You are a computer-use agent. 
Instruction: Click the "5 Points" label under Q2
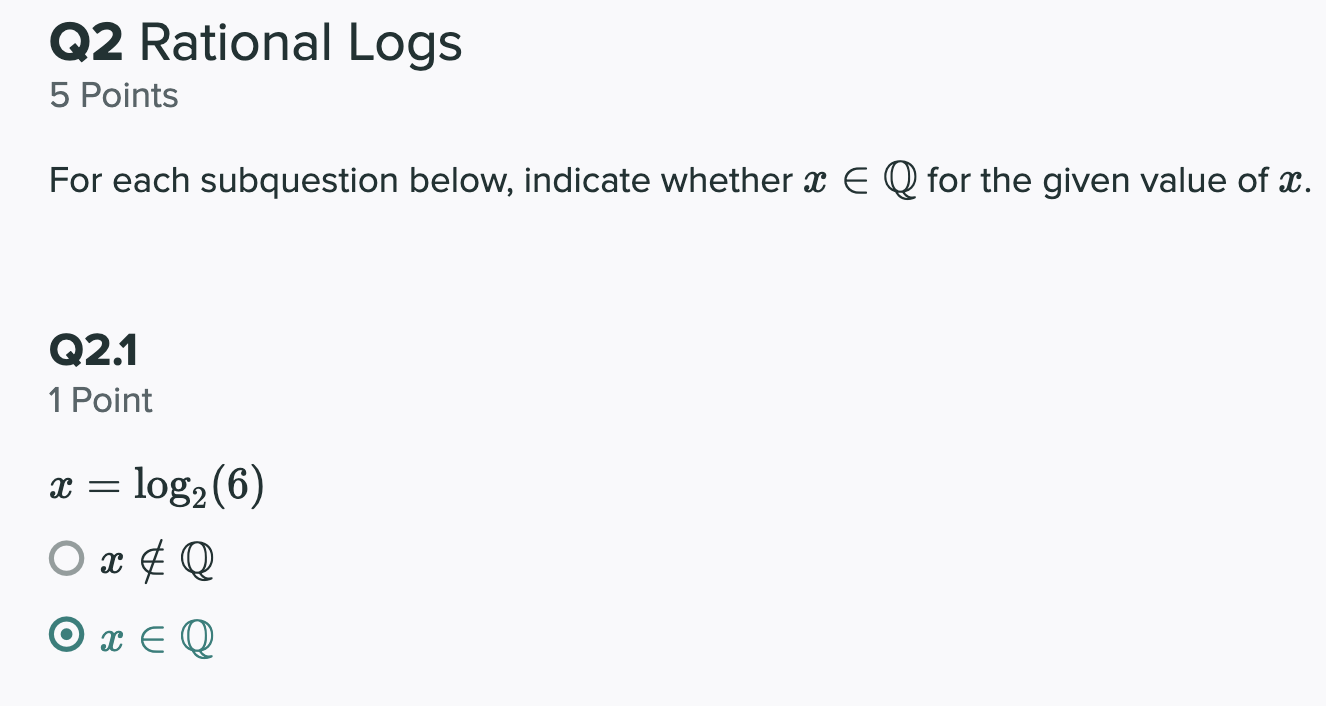point(112,96)
